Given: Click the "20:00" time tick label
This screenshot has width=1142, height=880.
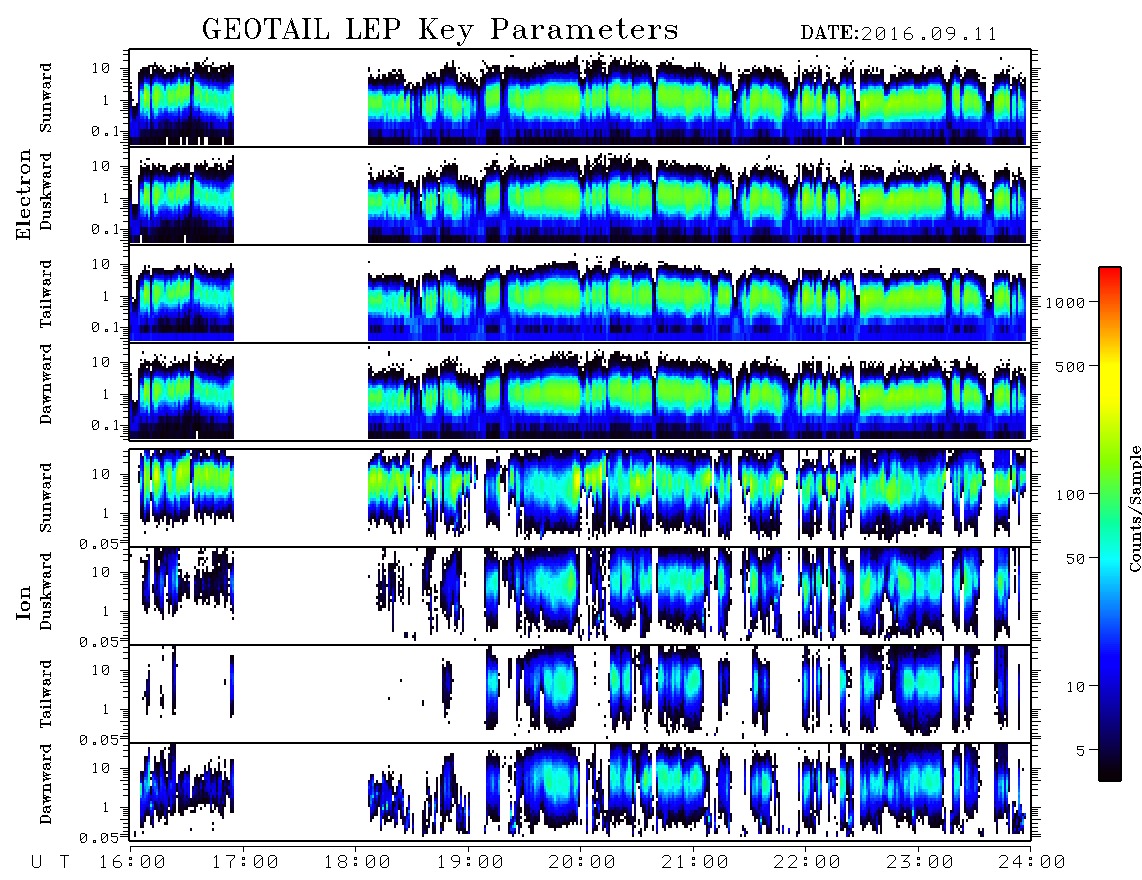Looking at the screenshot, I should click(582, 863).
